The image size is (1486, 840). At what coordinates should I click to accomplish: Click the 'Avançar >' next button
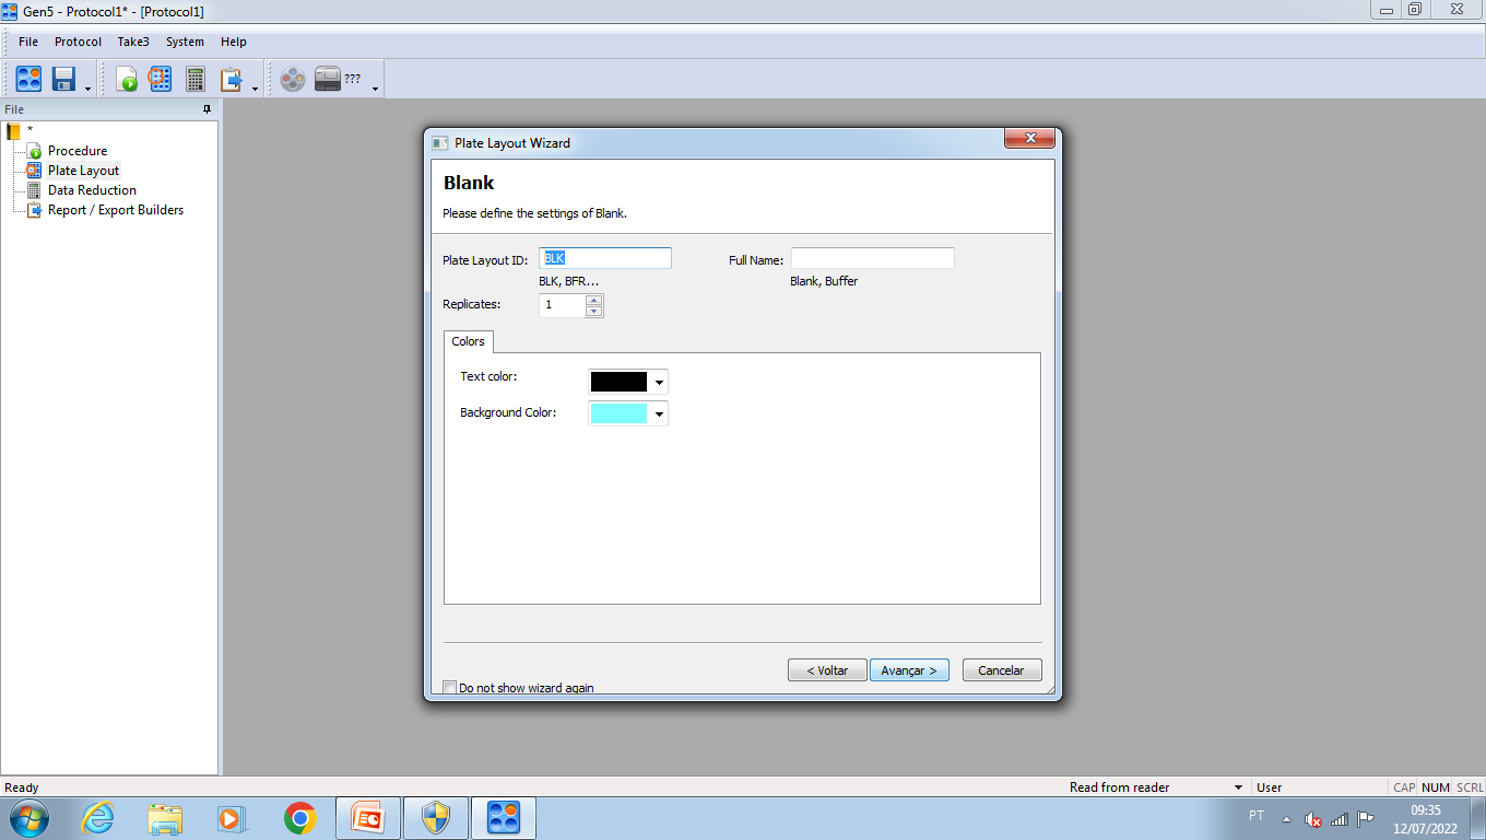click(x=909, y=670)
